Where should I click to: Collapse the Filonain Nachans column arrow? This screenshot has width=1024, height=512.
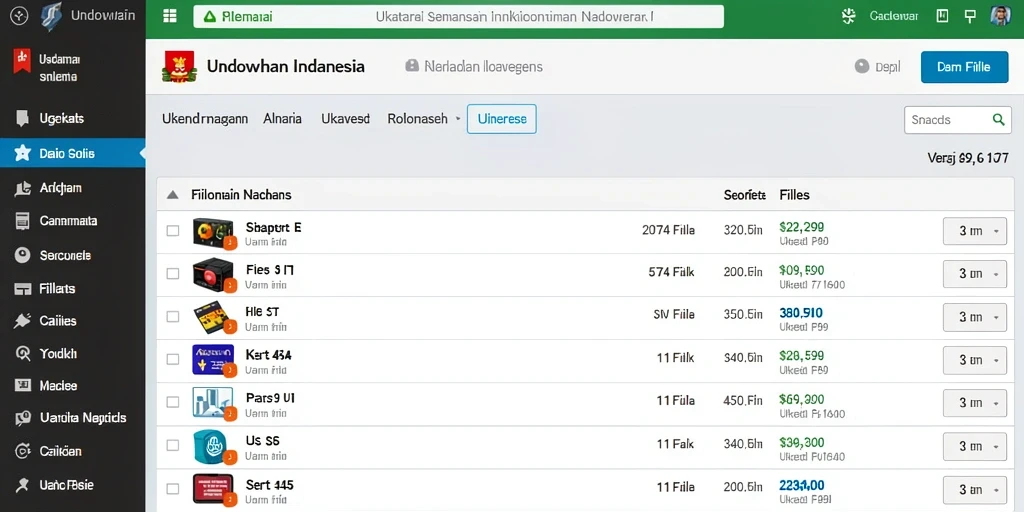pyautogui.click(x=172, y=195)
